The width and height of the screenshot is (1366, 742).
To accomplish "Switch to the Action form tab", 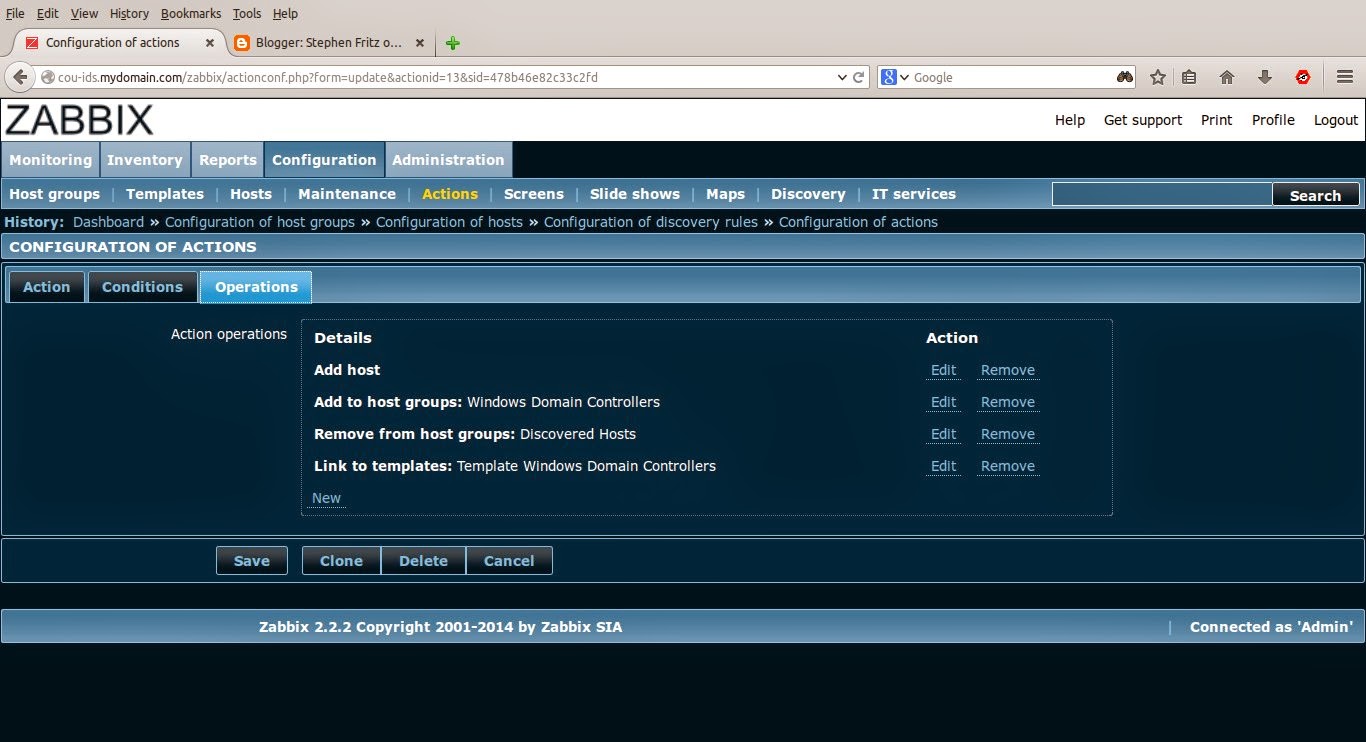I will pos(47,287).
